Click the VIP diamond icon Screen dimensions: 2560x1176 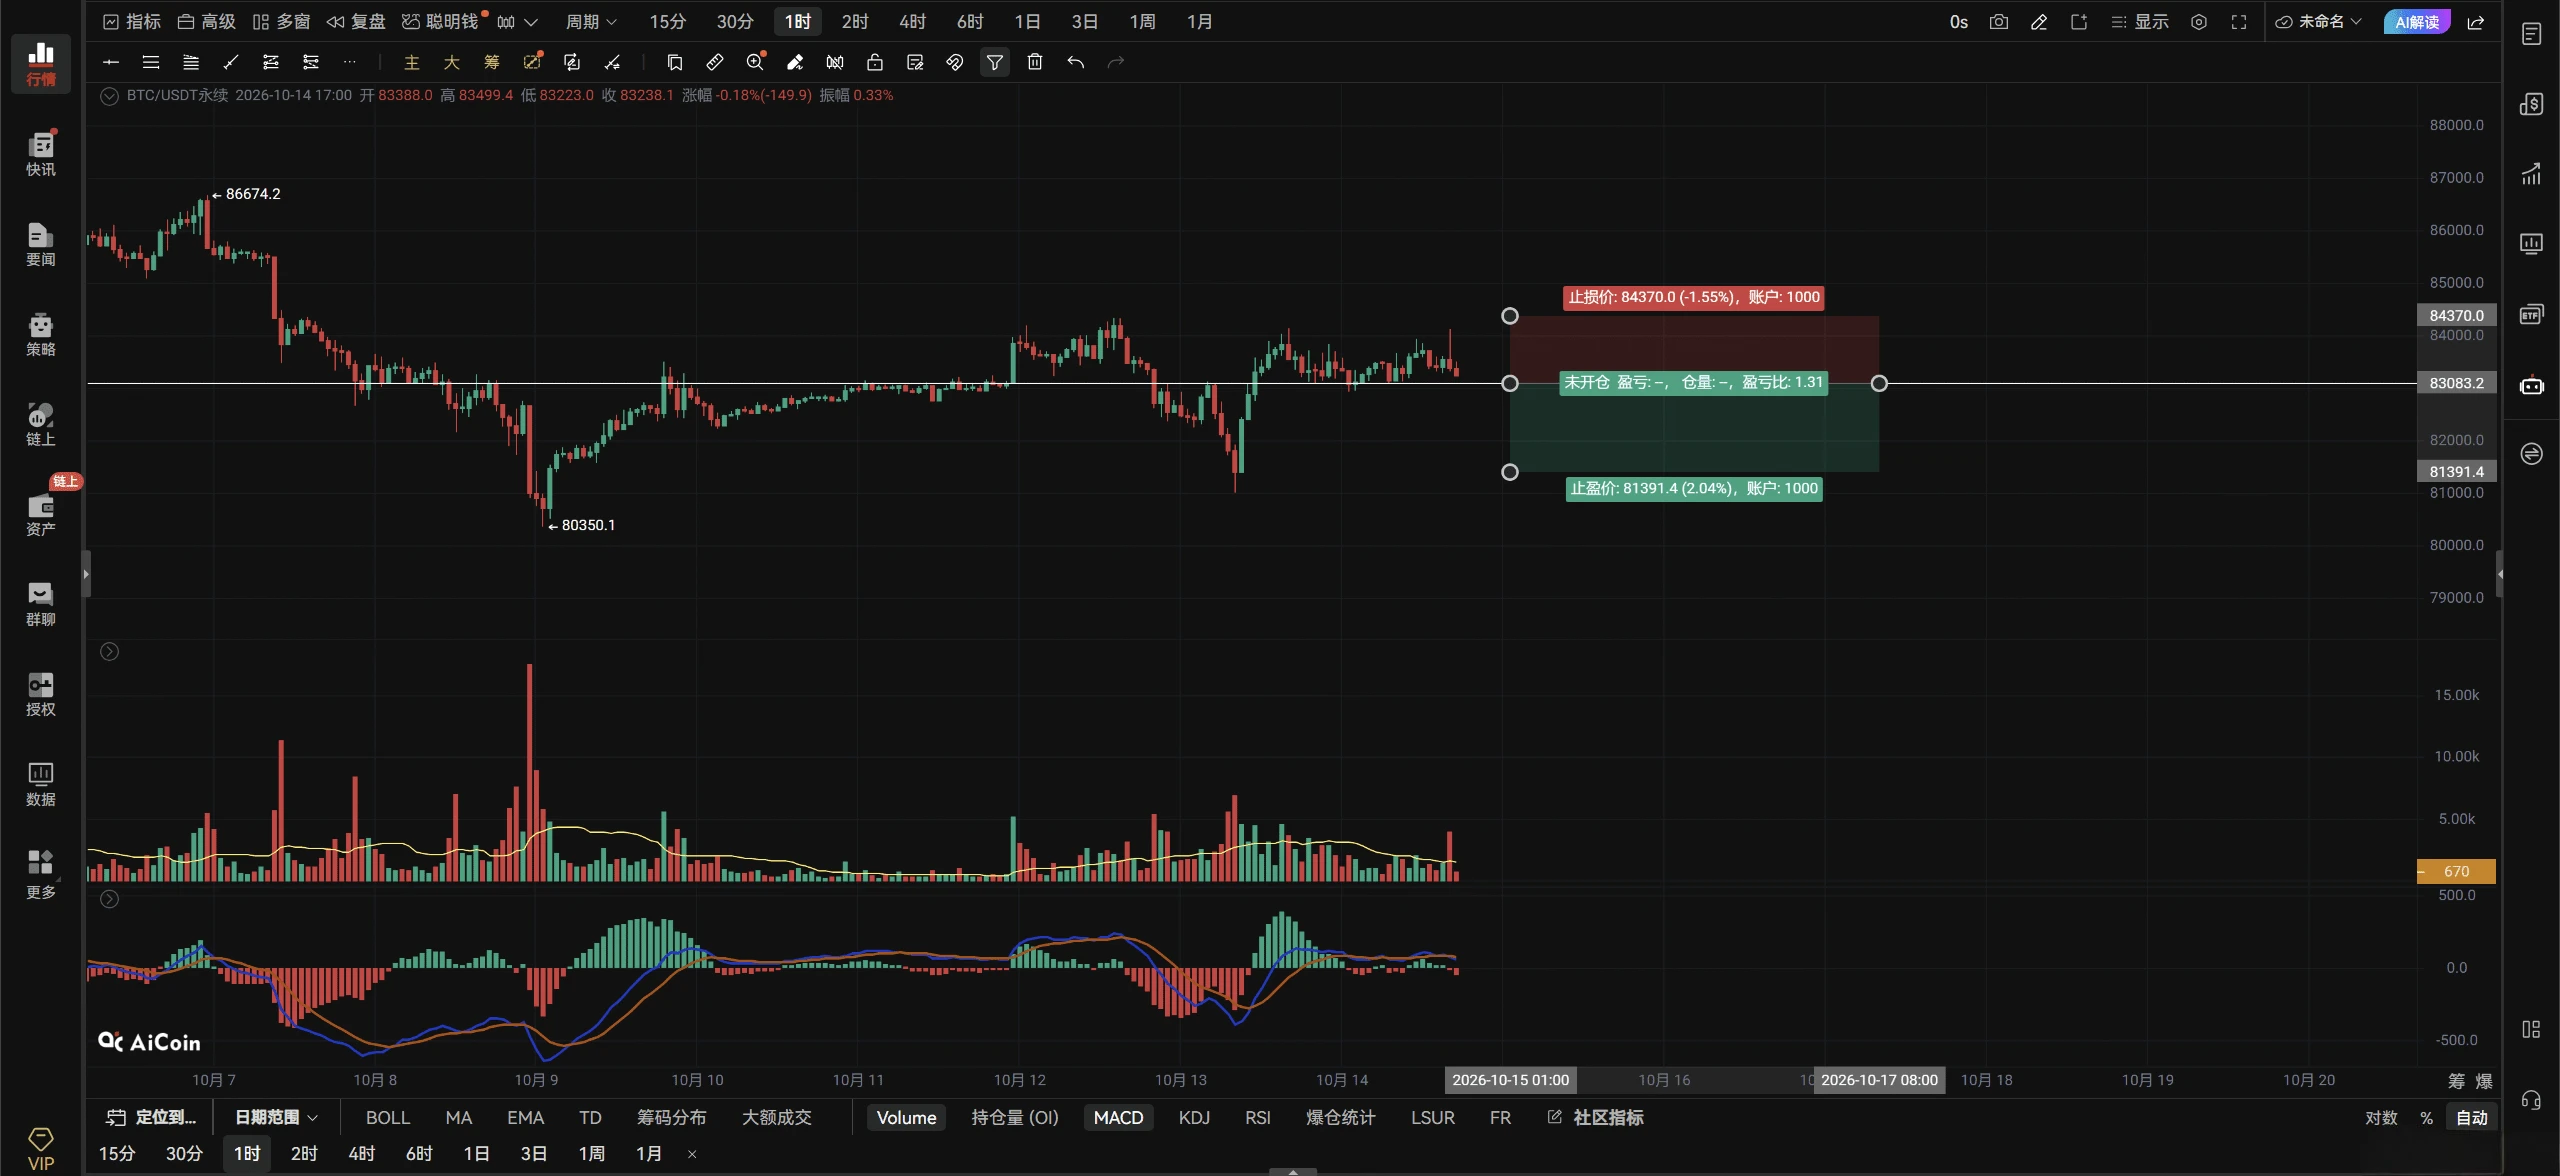(x=41, y=1149)
